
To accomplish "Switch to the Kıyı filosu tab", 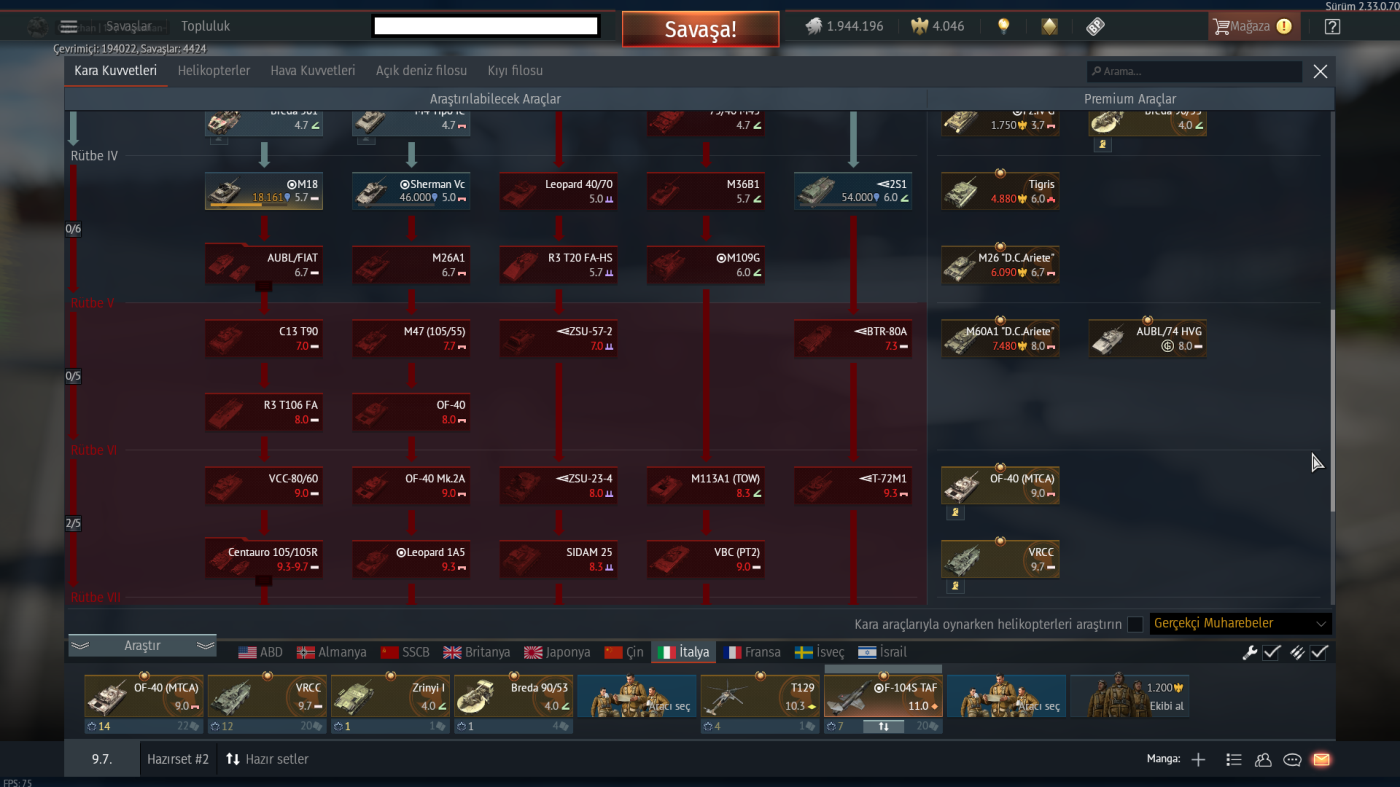I will coord(515,71).
